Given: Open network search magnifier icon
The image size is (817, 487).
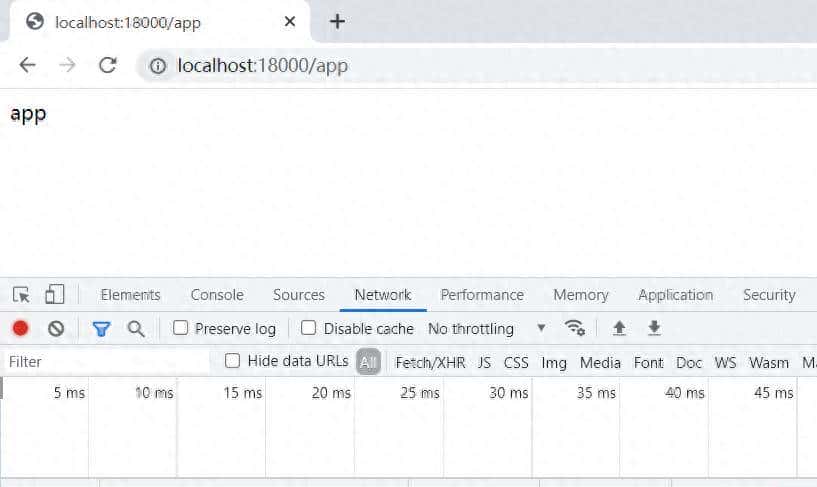Looking at the screenshot, I should click(136, 328).
